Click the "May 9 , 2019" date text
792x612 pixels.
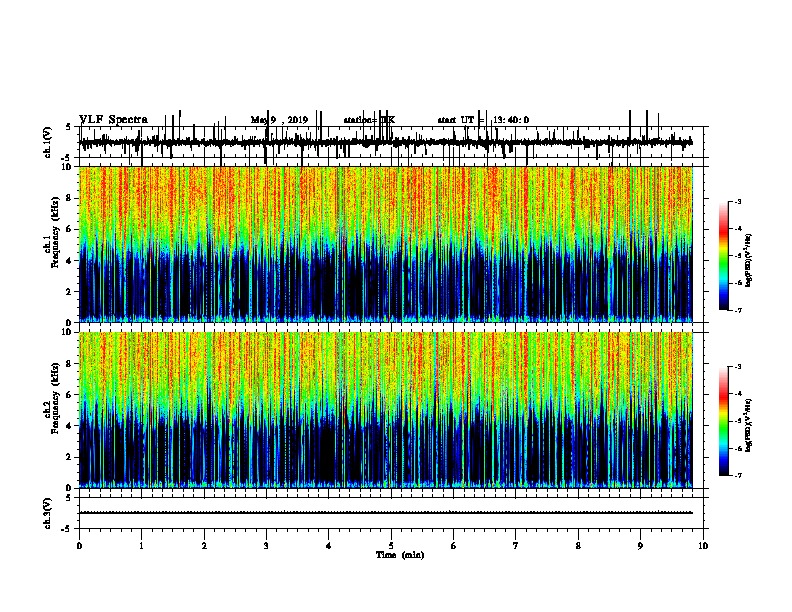[279, 120]
